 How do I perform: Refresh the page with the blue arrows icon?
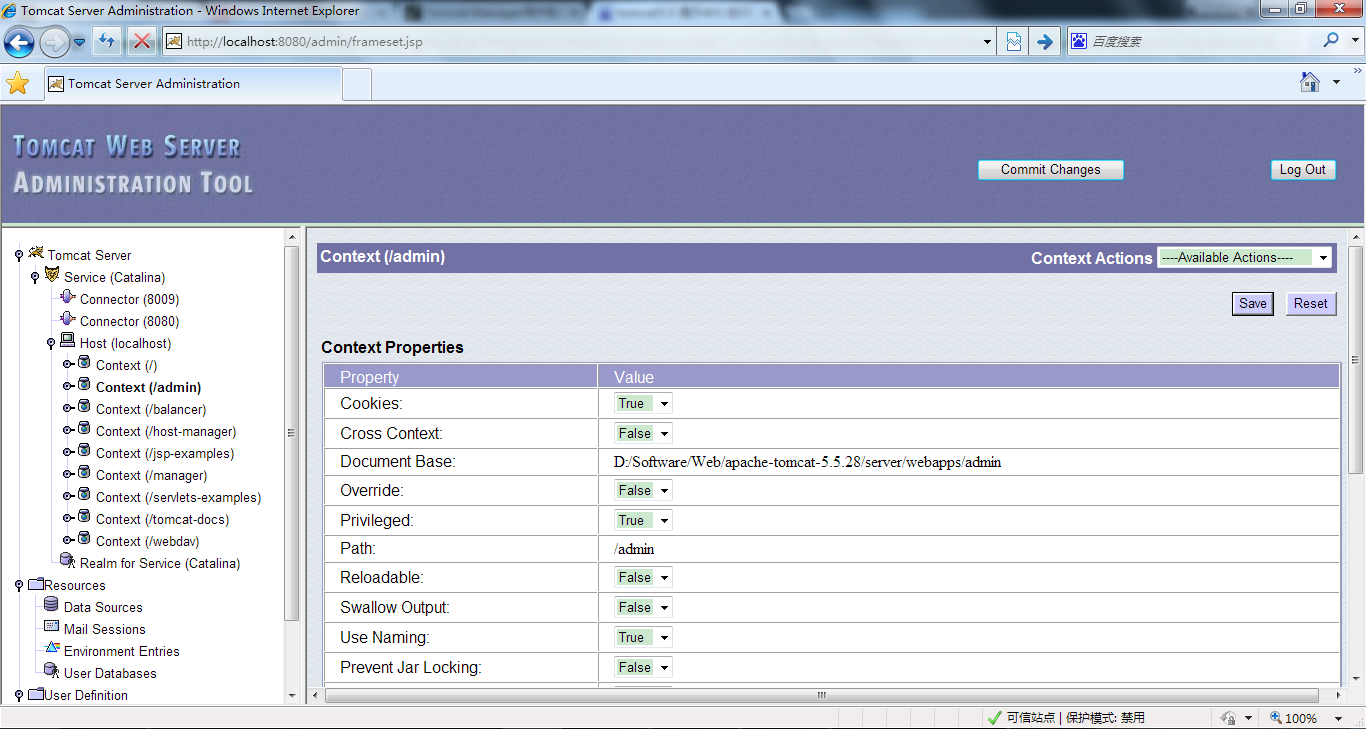pyautogui.click(x=107, y=41)
